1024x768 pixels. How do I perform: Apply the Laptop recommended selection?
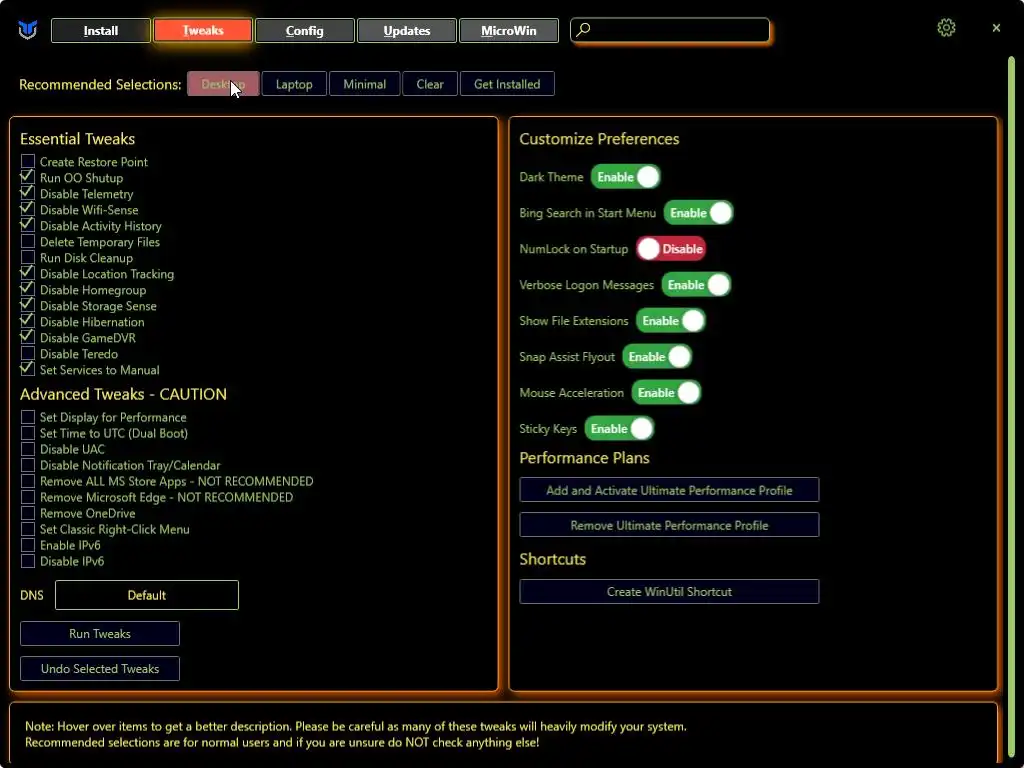click(x=294, y=84)
